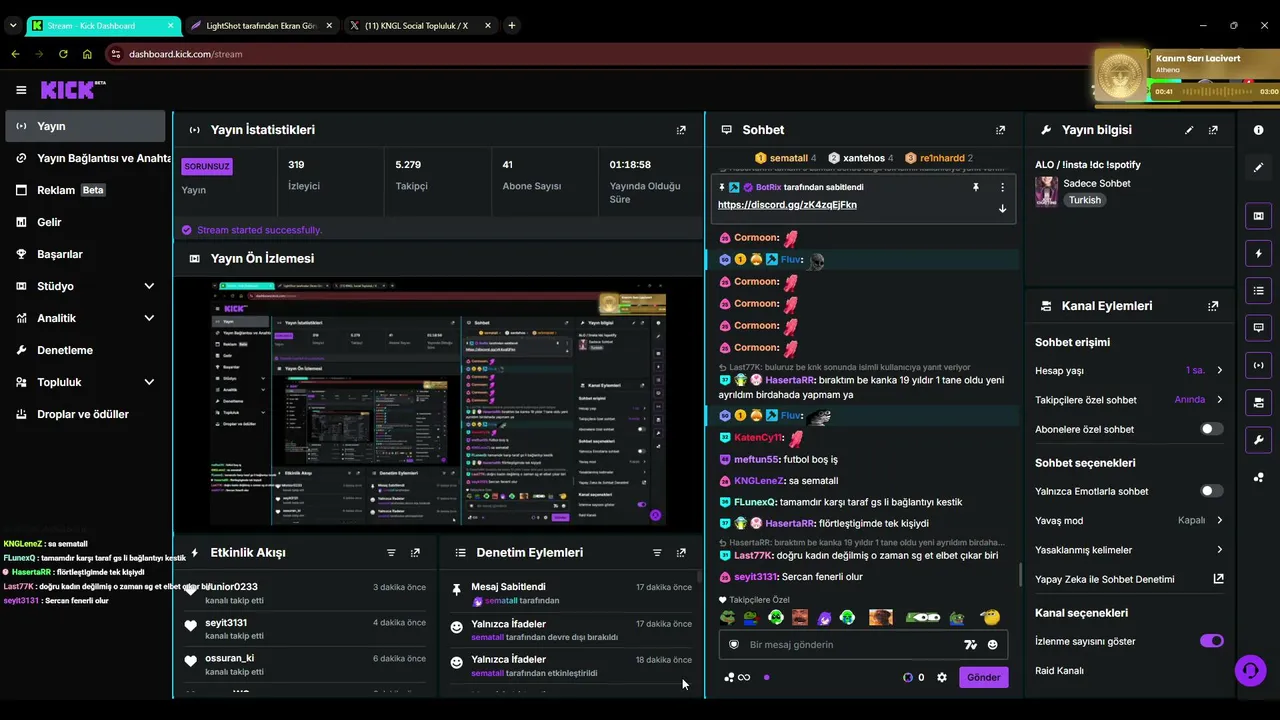1280x720 pixels.
Task: Toggle Abonelere özel sohbet switch
Action: click(1211, 429)
